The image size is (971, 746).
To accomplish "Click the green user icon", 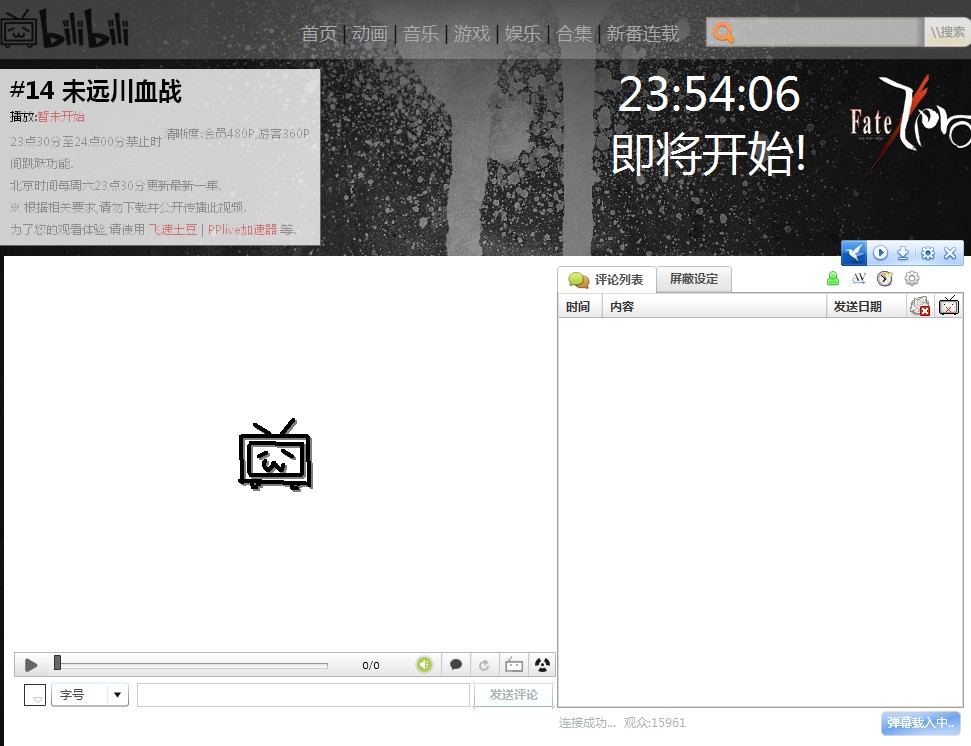I will [833, 279].
